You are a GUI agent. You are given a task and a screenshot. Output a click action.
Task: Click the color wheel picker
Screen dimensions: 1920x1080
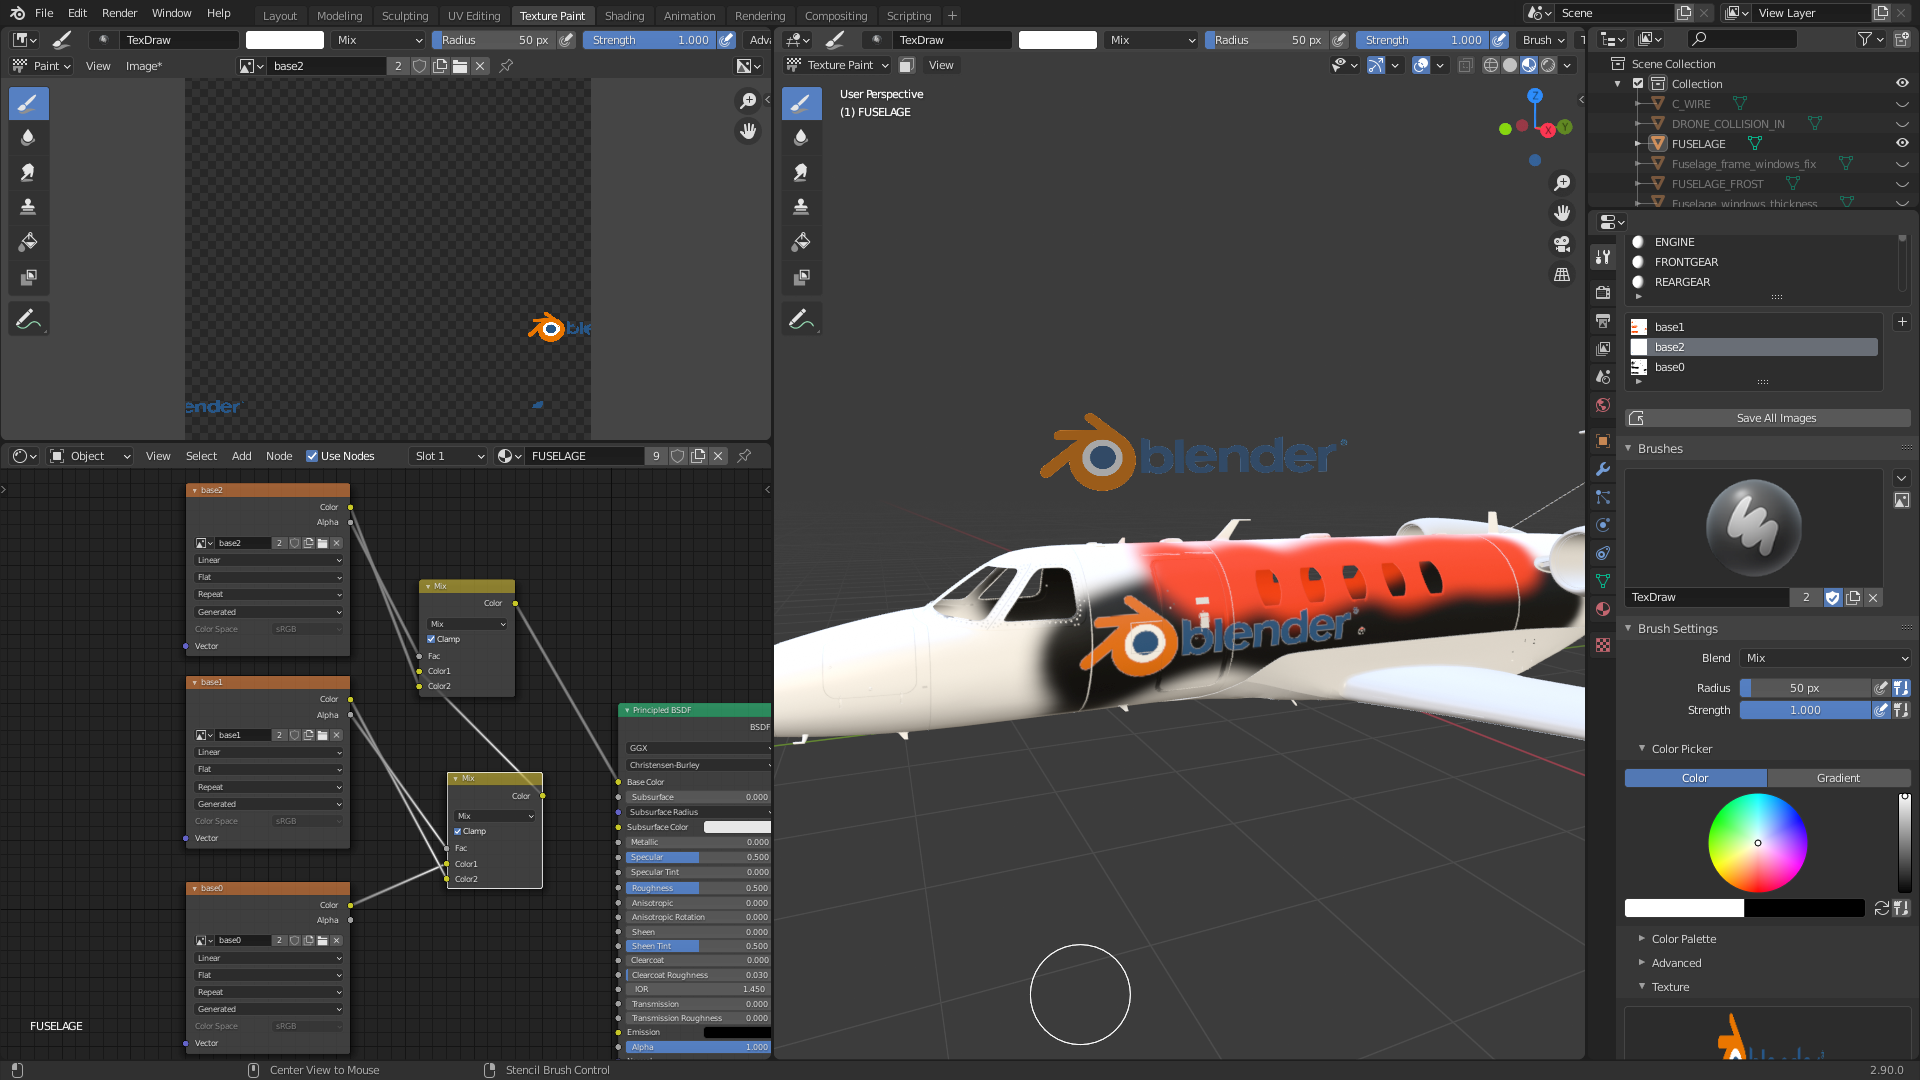point(1757,843)
